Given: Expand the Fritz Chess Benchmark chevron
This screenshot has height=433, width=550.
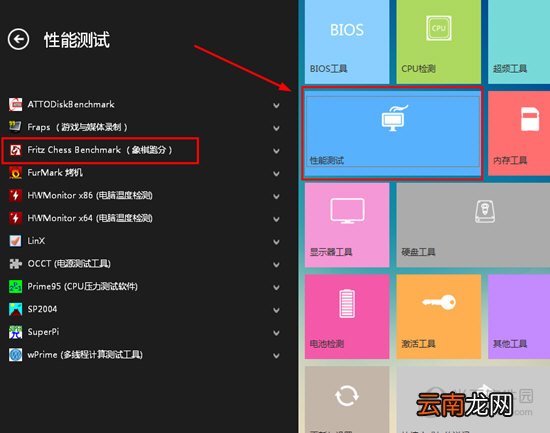Looking at the screenshot, I should pos(276,151).
